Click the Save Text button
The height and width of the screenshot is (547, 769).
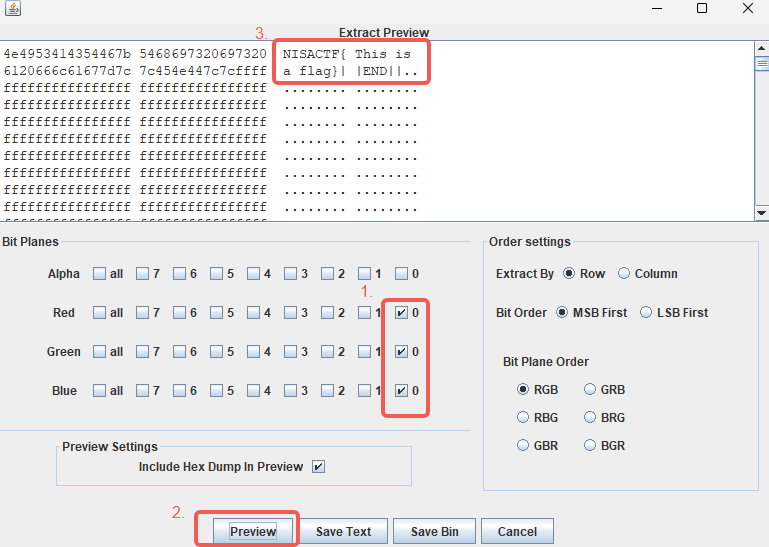pos(343,532)
